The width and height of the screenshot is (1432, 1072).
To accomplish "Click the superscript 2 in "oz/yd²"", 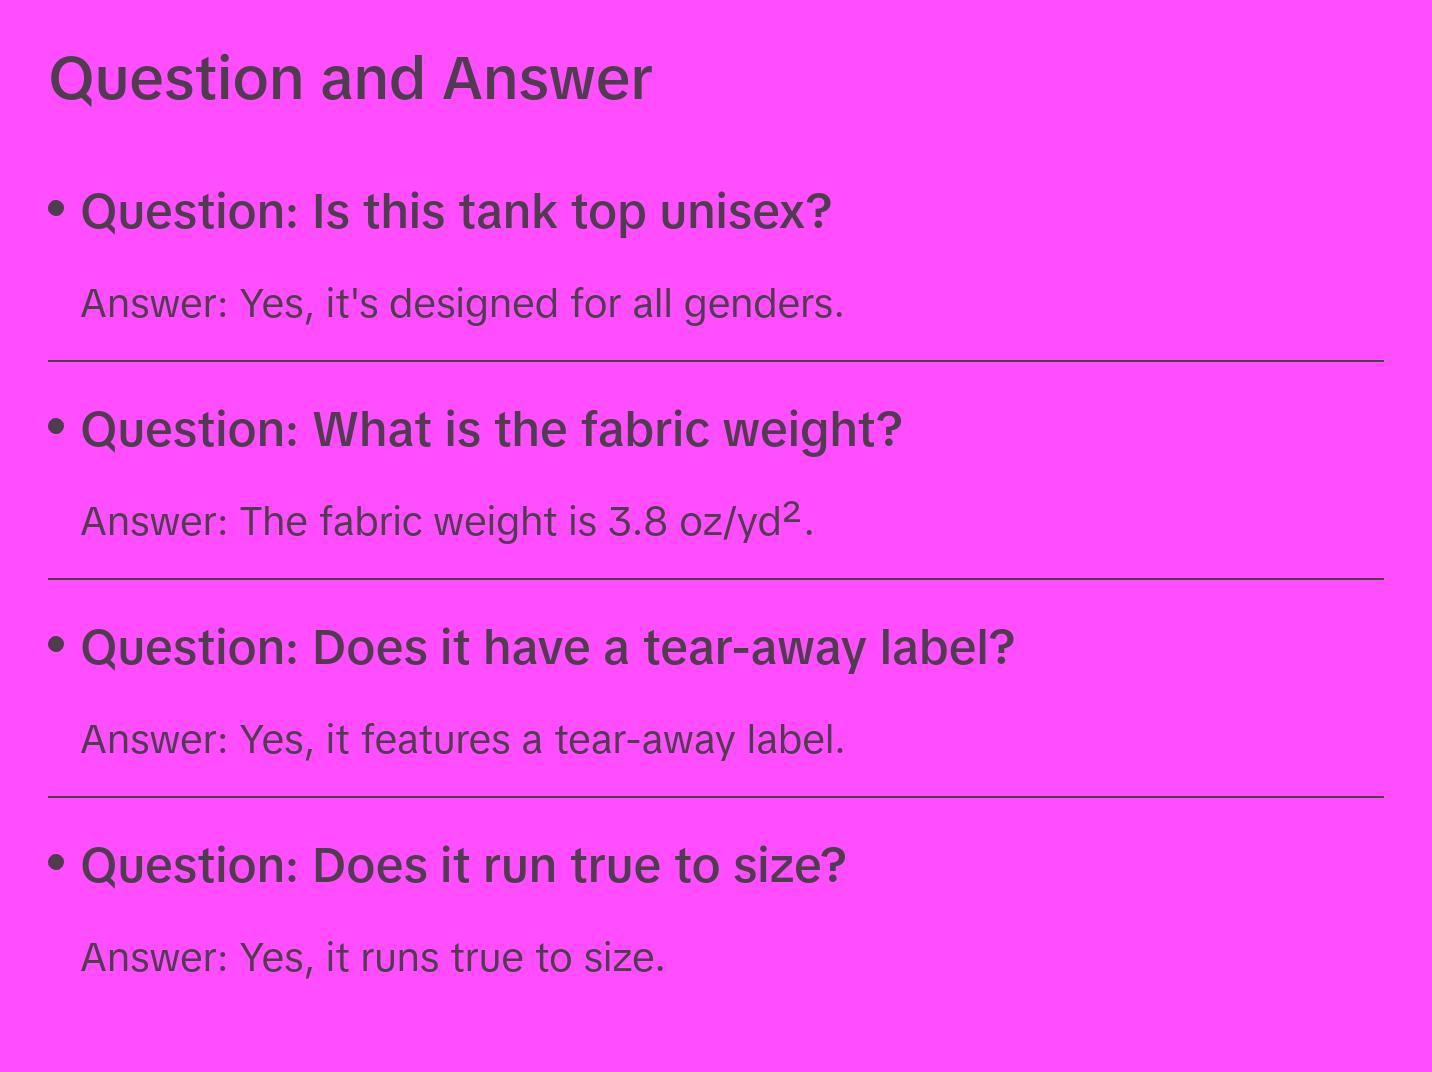I will coord(792,513).
